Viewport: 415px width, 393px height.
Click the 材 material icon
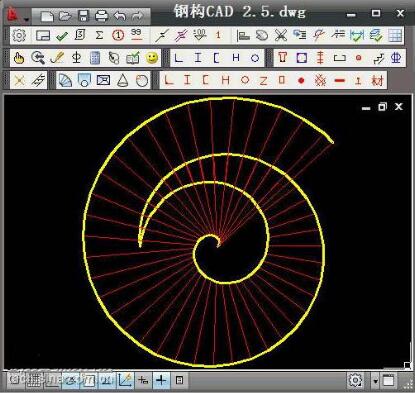pyautogui.click(x=377, y=80)
